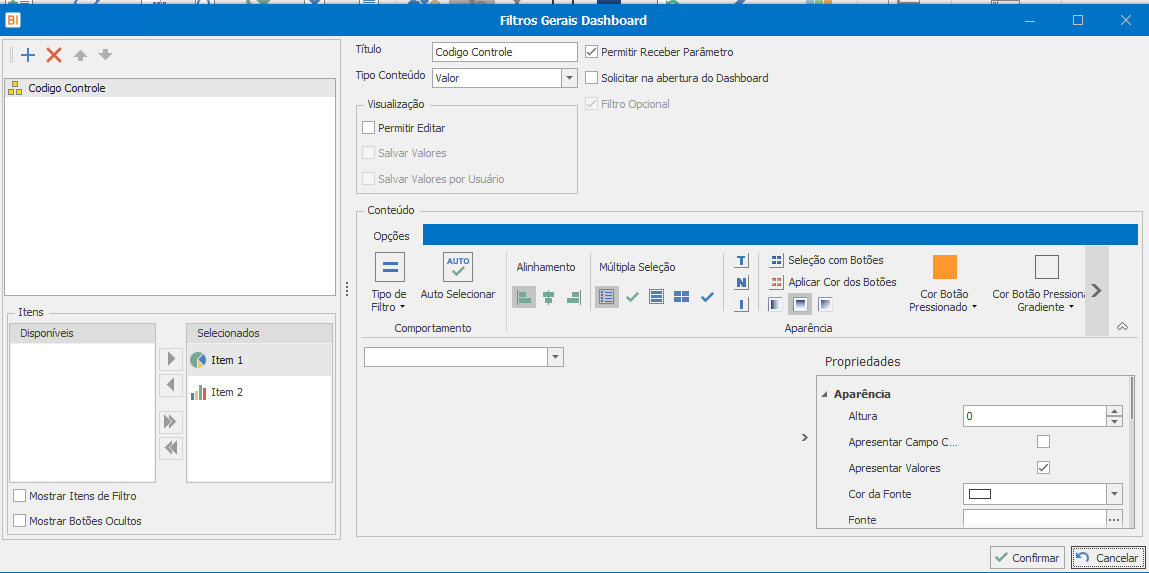Check Apresentar Campo C... property checkbox

tap(1043, 442)
